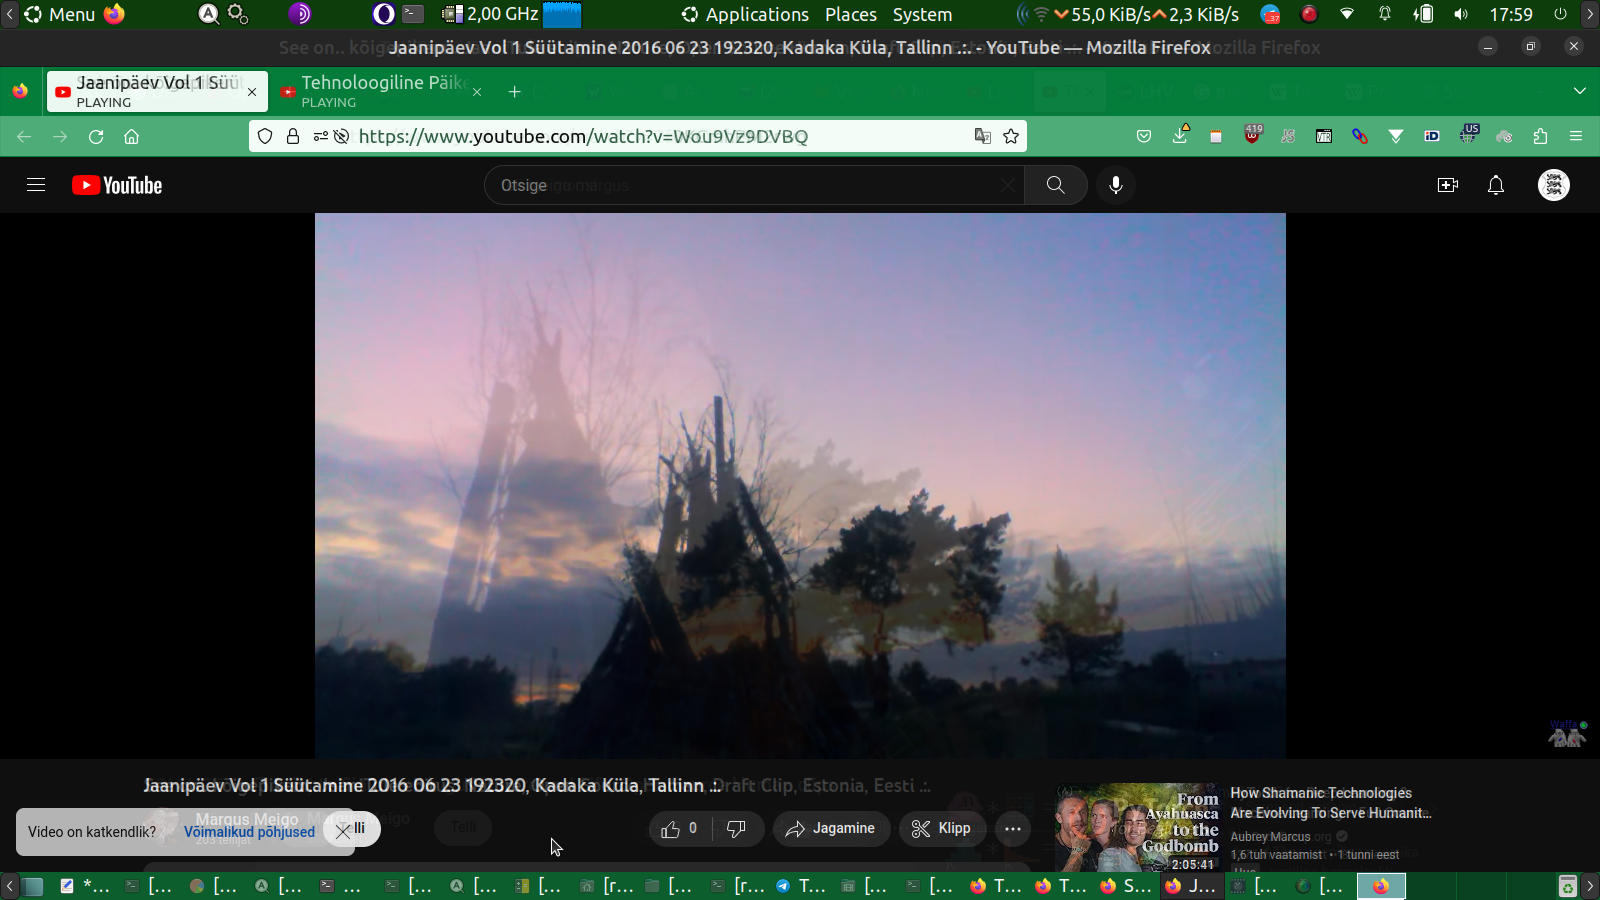Open YouTube notifications bell
Image resolution: width=1600 pixels, height=900 pixels.
[x=1496, y=185]
